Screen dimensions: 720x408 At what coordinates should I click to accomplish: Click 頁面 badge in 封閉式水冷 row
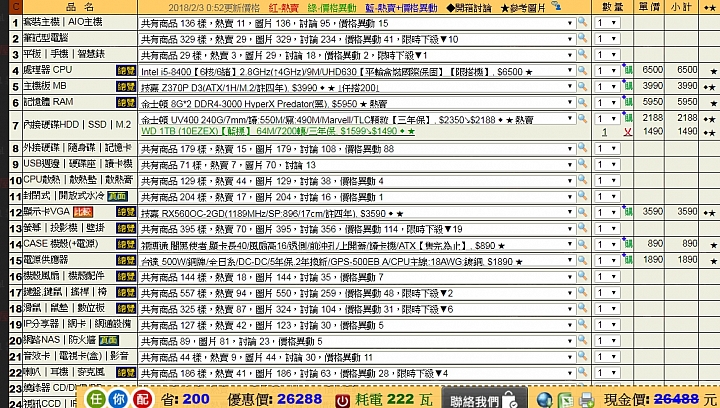pyautogui.click(x=117, y=196)
